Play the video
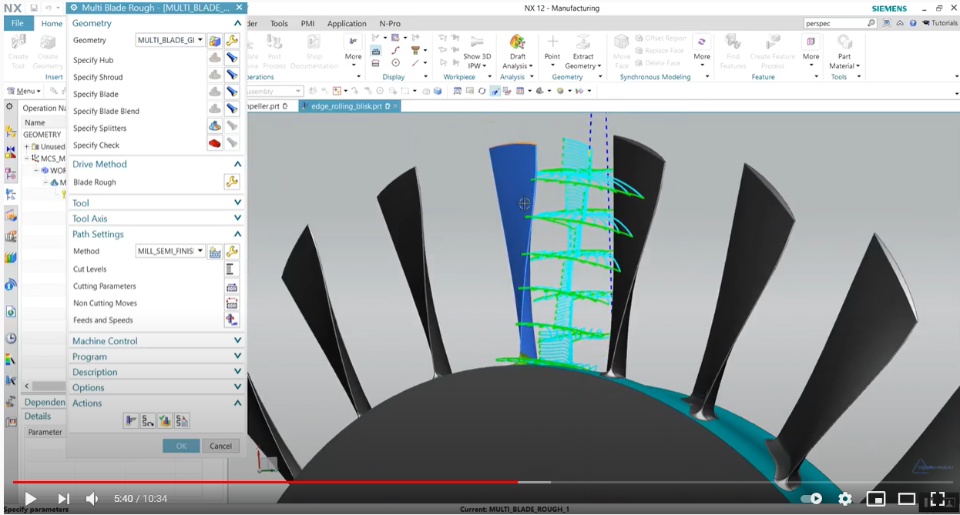This screenshot has height=515, width=960. tap(30, 499)
